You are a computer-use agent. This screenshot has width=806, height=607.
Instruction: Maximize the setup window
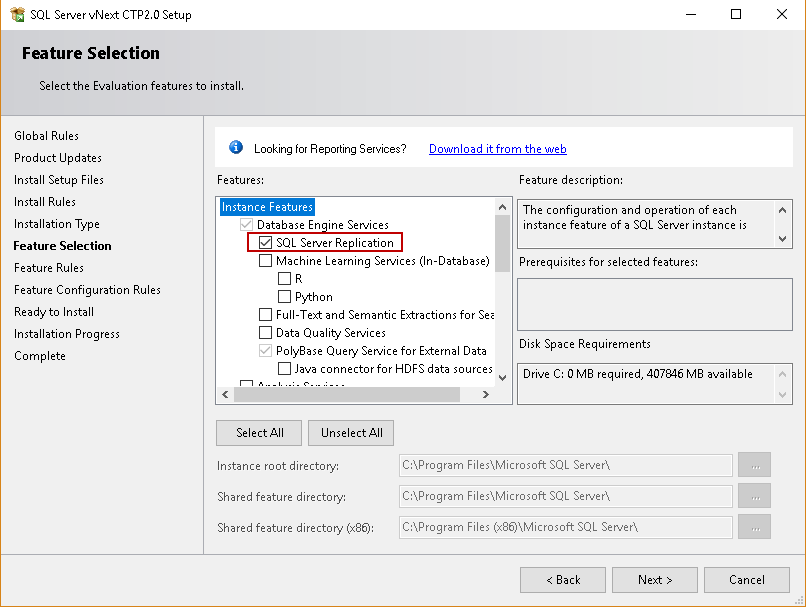pyautogui.click(x=736, y=14)
